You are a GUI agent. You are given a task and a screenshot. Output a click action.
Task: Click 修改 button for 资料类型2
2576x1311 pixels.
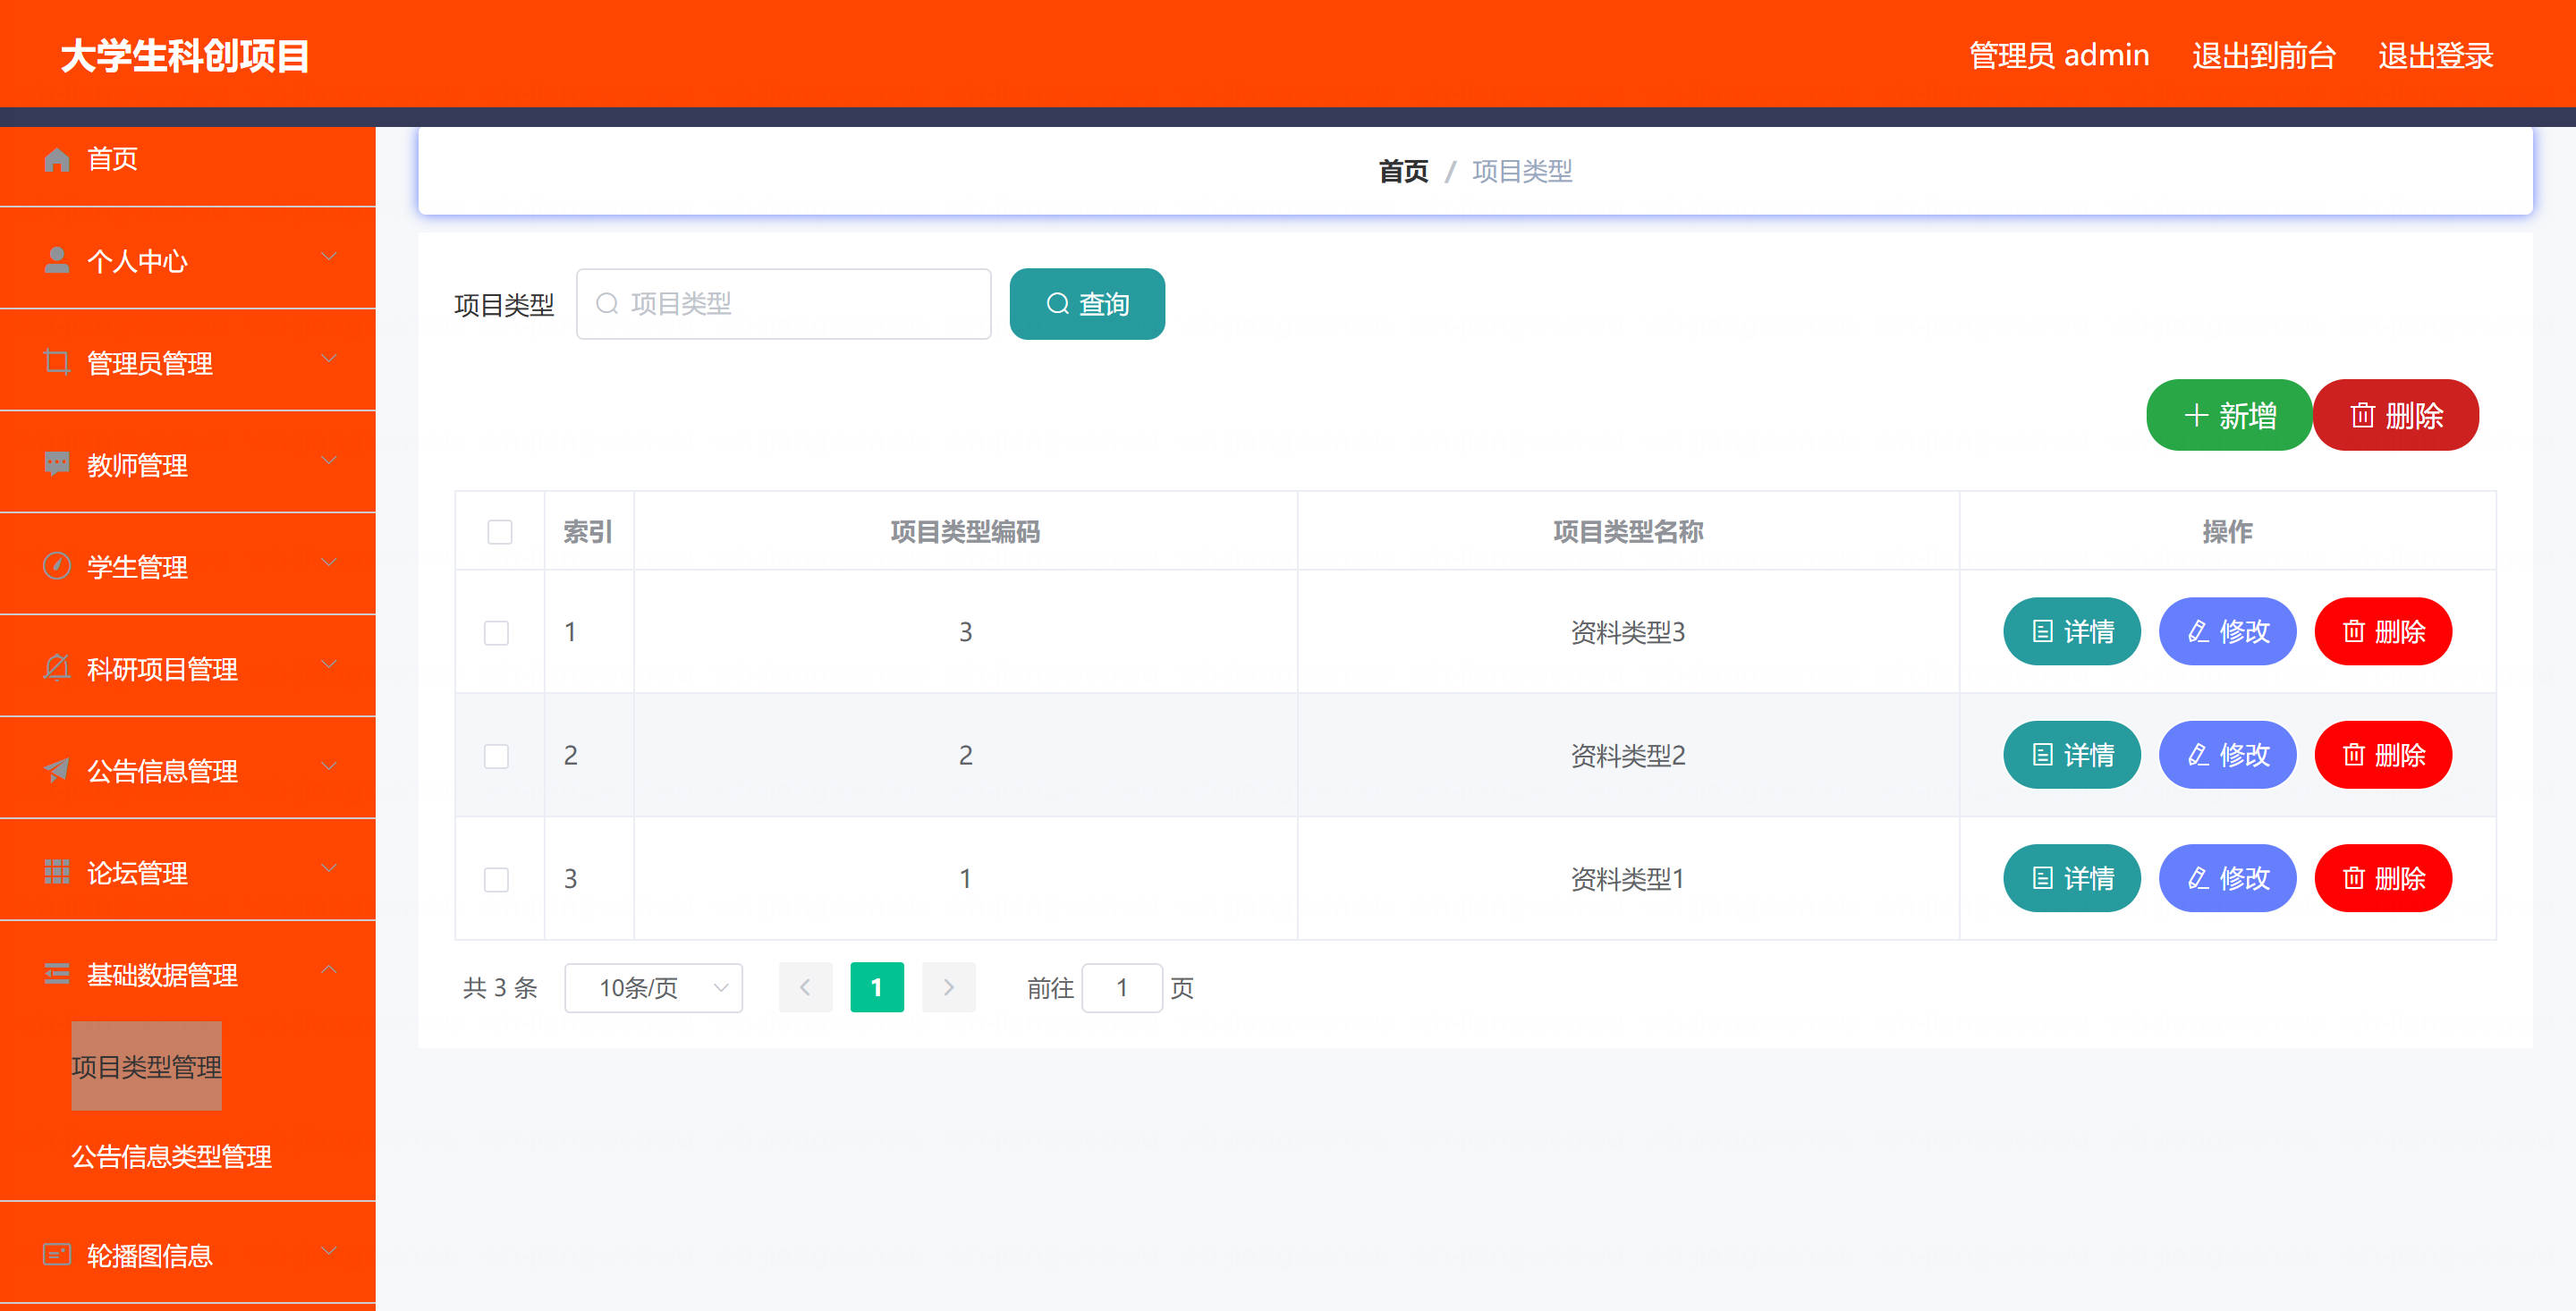(2227, 755)
